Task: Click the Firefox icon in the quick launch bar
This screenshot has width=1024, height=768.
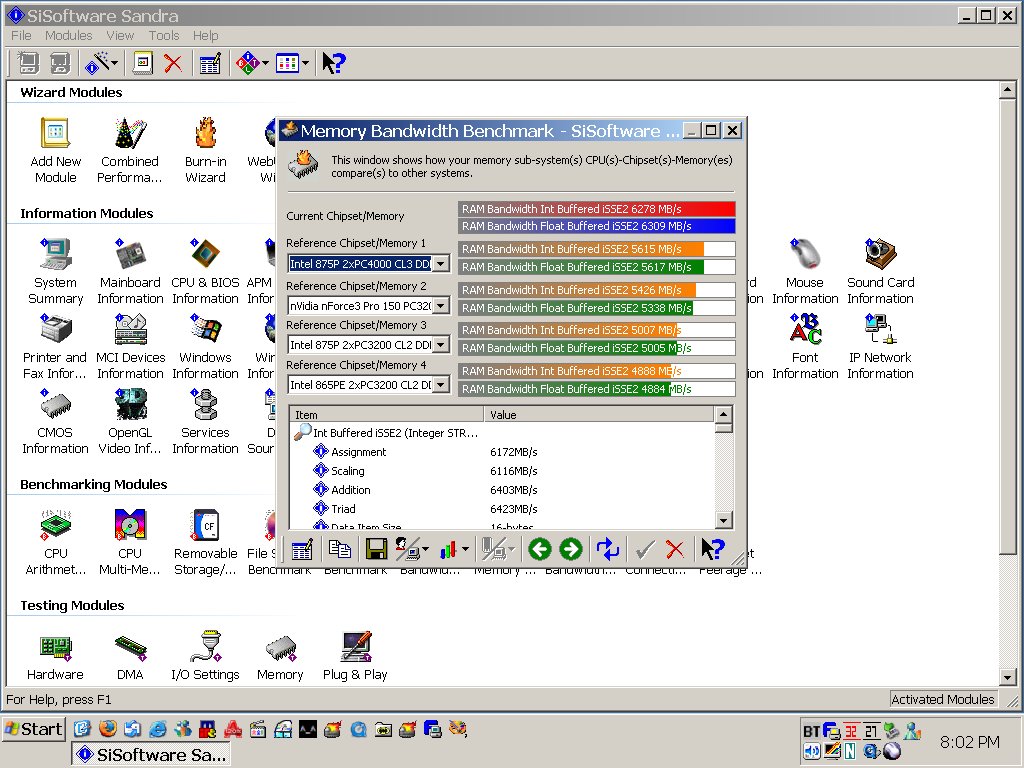Action: 107,729
